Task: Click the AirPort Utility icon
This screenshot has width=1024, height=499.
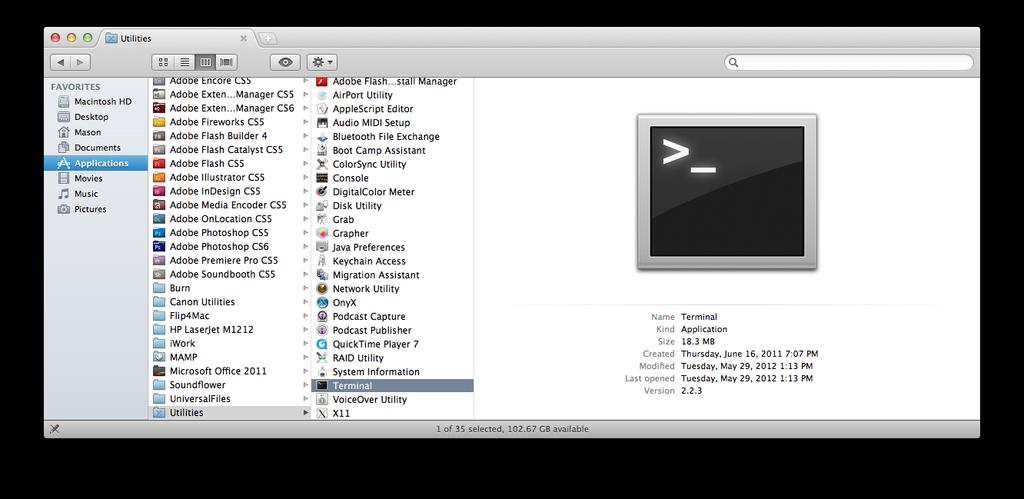Action: pos(322,95)
